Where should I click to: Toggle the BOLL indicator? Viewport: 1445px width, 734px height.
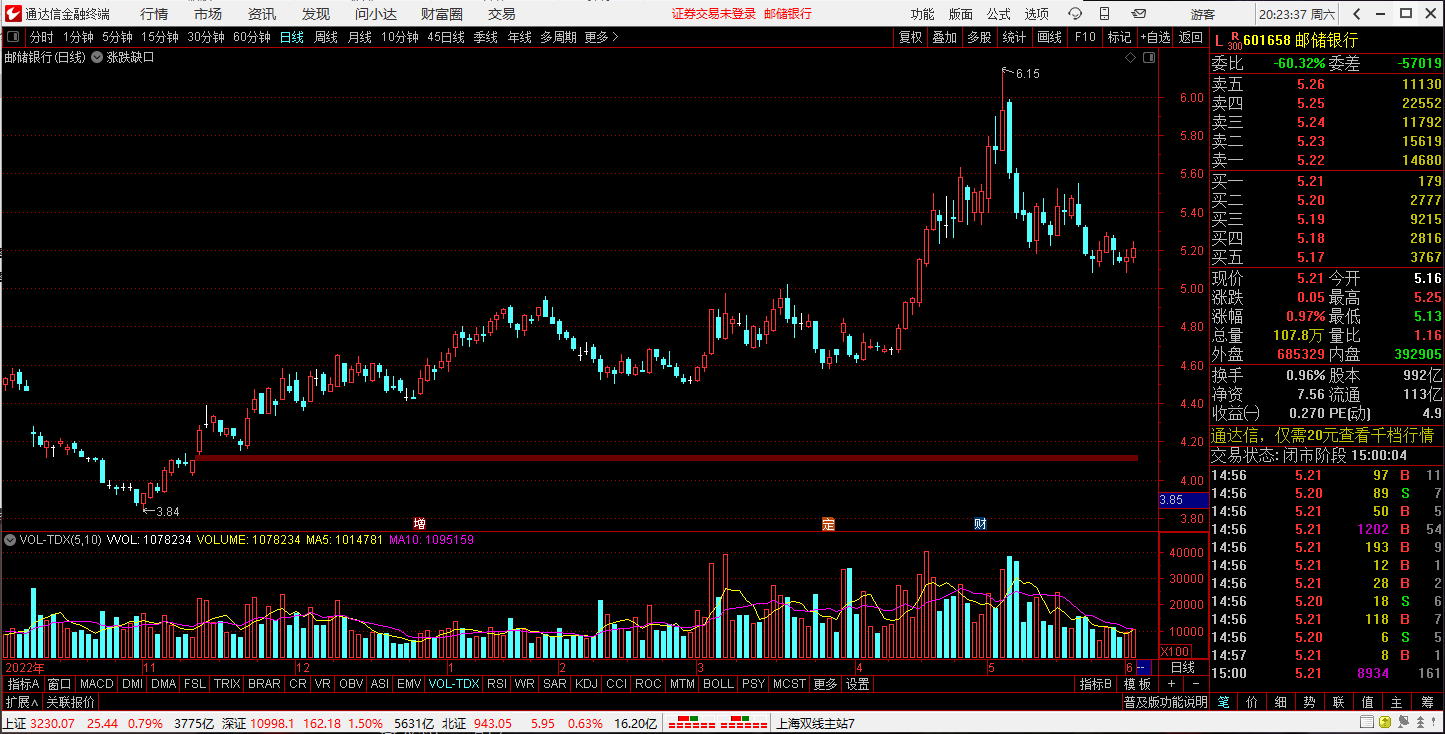point(718,684)
